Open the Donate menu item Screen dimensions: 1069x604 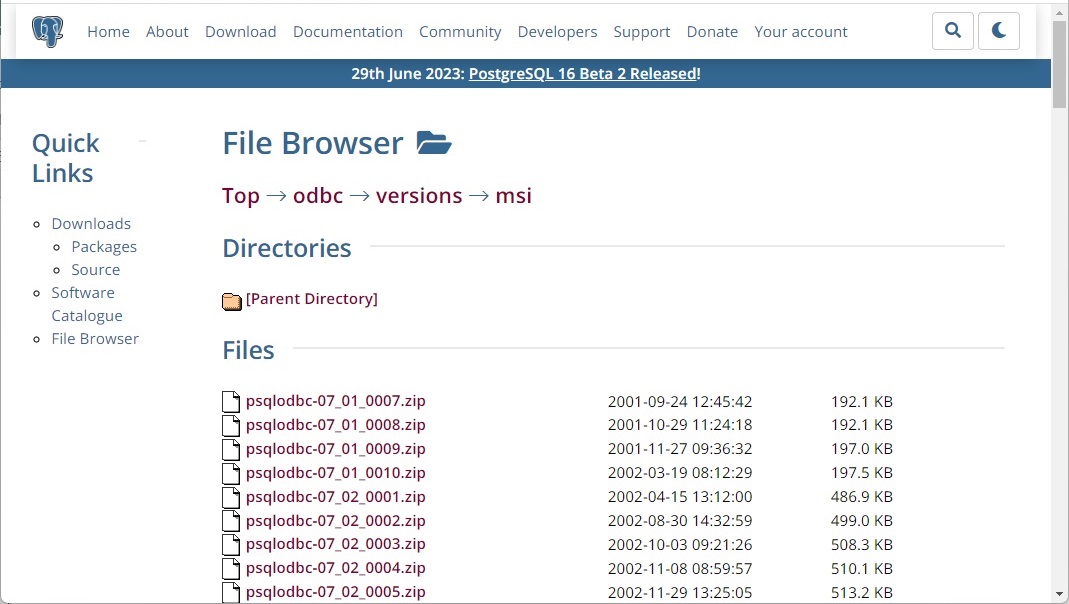712,31
